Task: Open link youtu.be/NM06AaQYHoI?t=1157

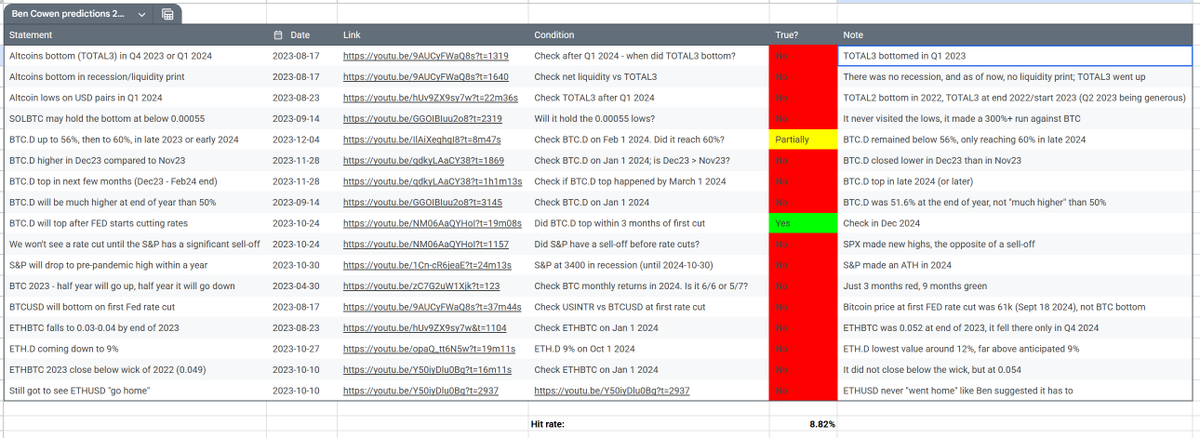Action: [x=426, y=245]
